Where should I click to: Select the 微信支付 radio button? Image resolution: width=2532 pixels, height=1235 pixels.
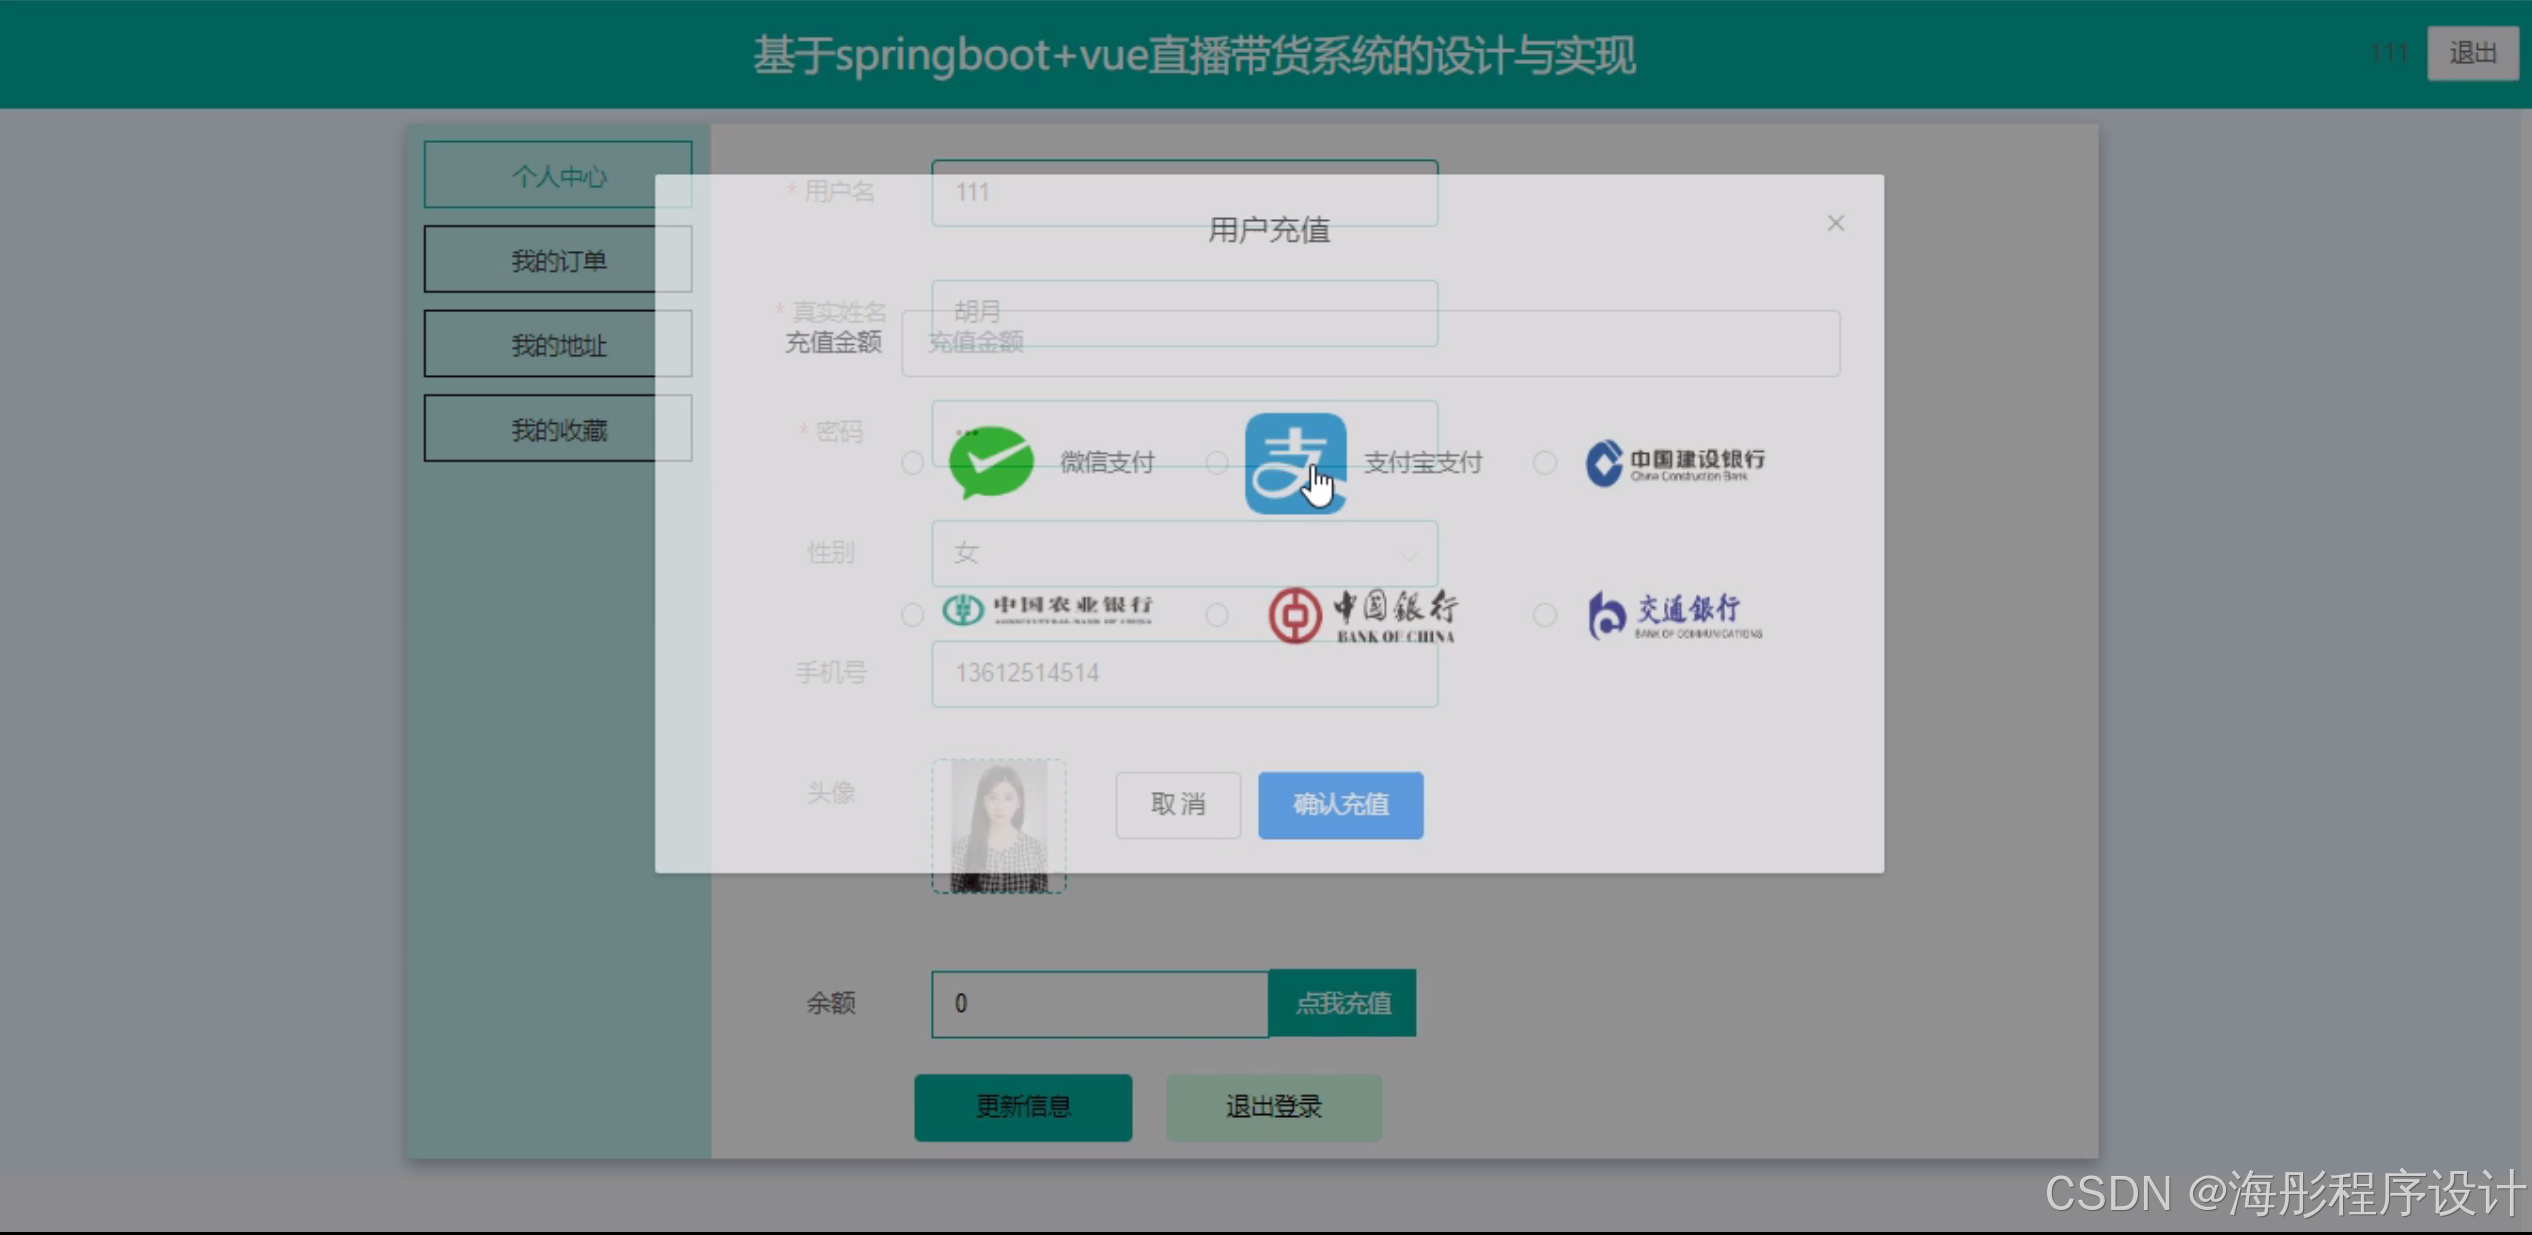click(x=912, y=463)
